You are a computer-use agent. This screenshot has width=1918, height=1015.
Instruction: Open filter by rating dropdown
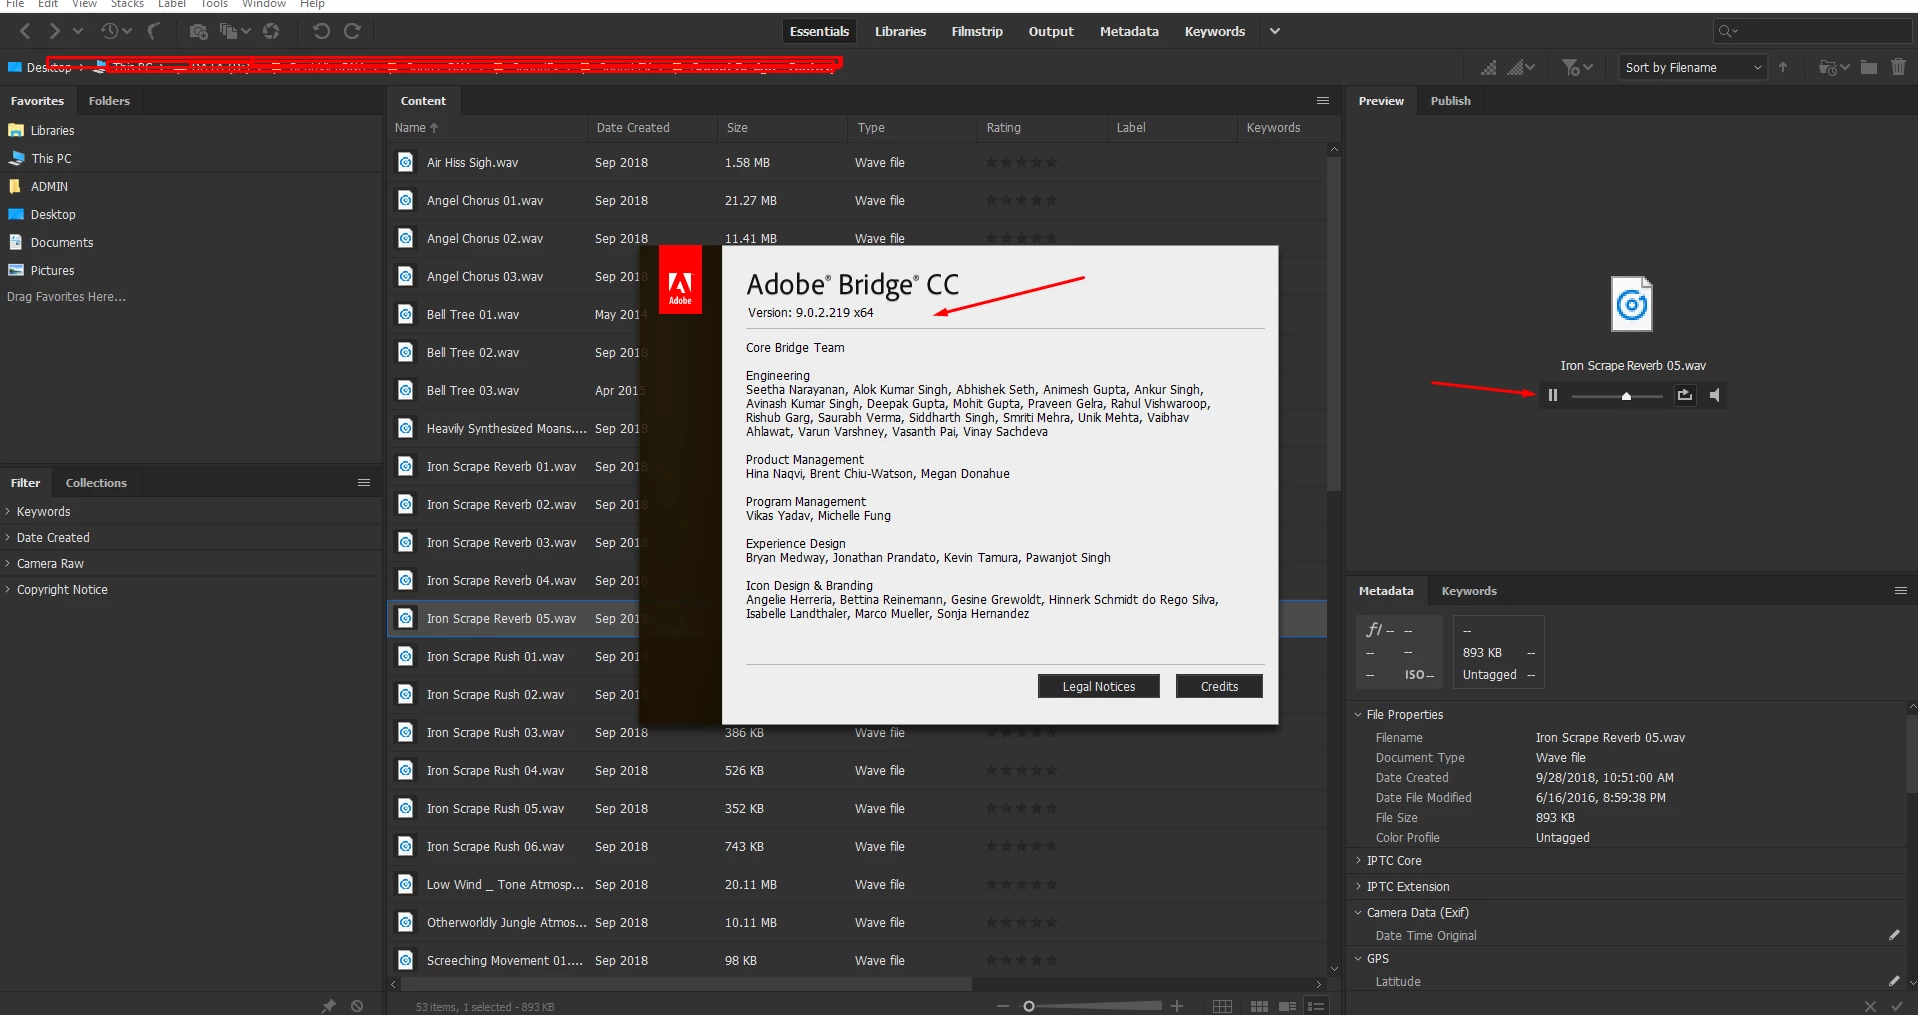pyautogui.click(x=1577, y=67)
